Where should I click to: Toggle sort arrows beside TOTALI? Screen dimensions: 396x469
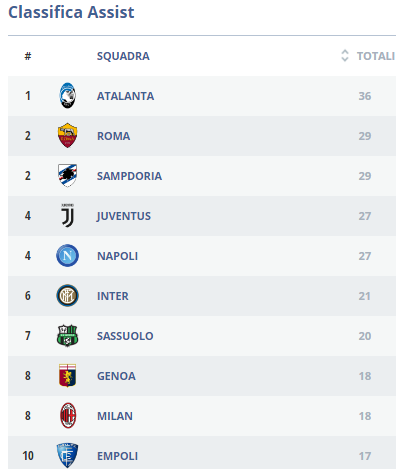point(345,56)
